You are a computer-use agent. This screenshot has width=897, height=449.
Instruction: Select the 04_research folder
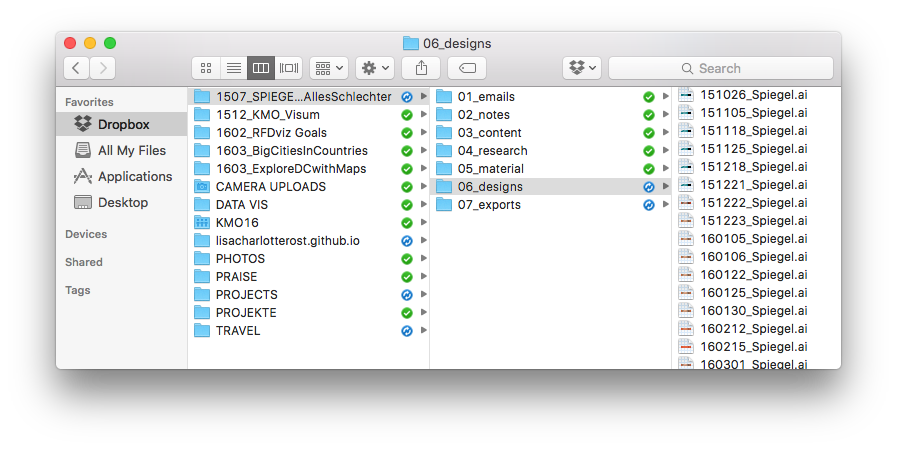coord(550,151)
